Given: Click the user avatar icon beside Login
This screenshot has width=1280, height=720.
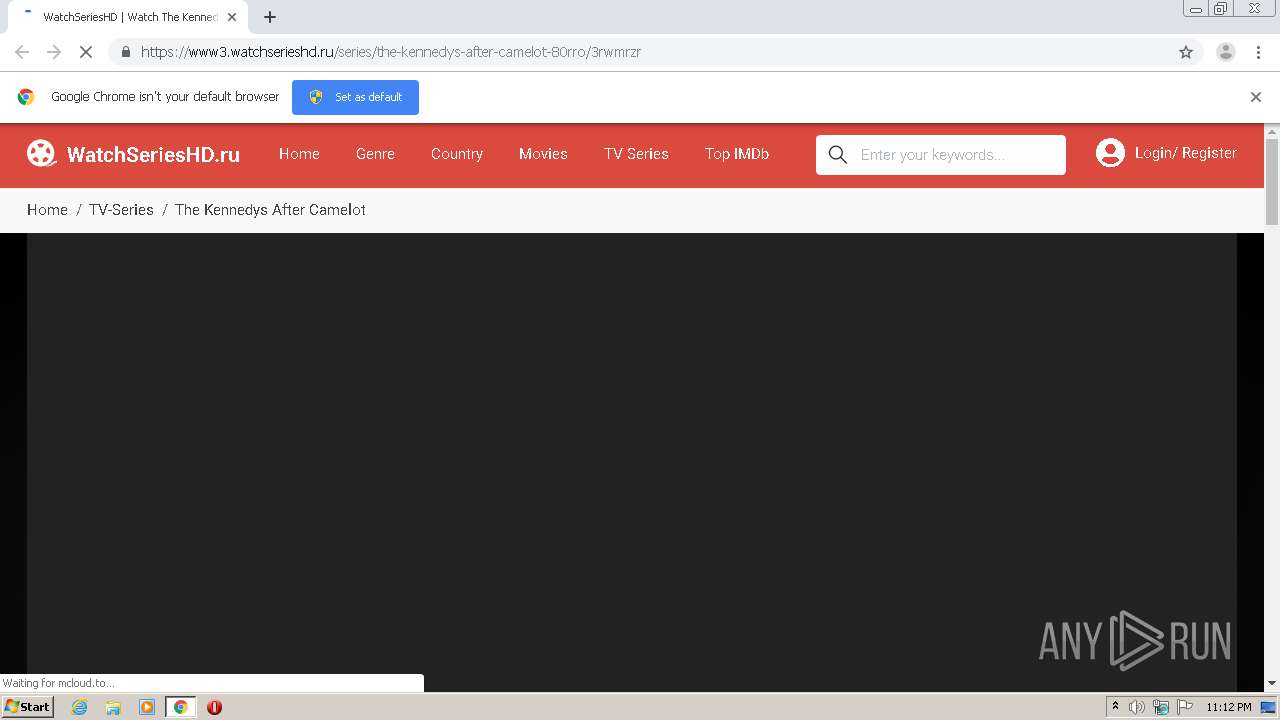Looking at the screenshot, I should 1110,153.
